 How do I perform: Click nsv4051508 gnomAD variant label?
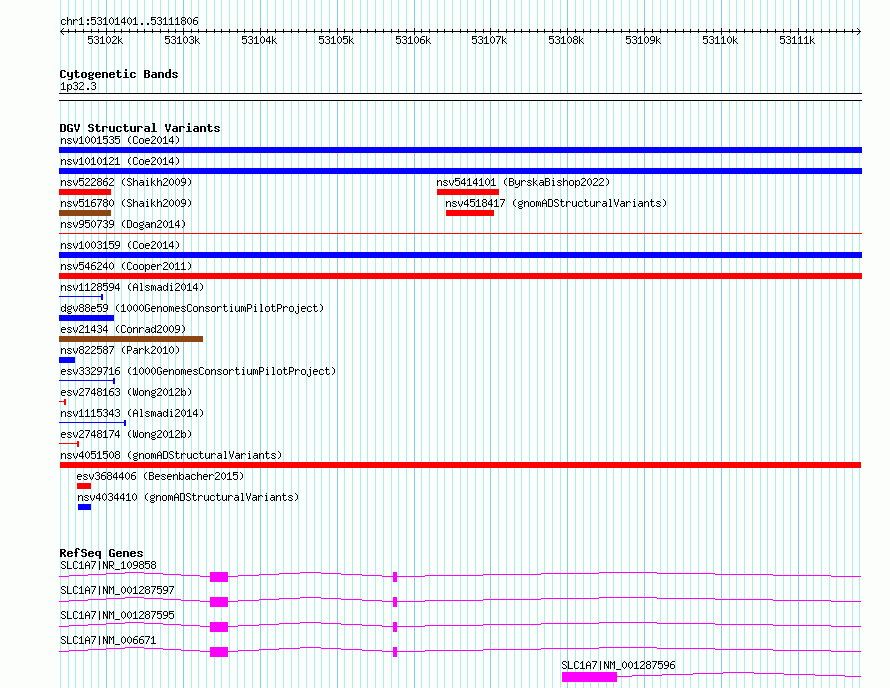point(171,455)
